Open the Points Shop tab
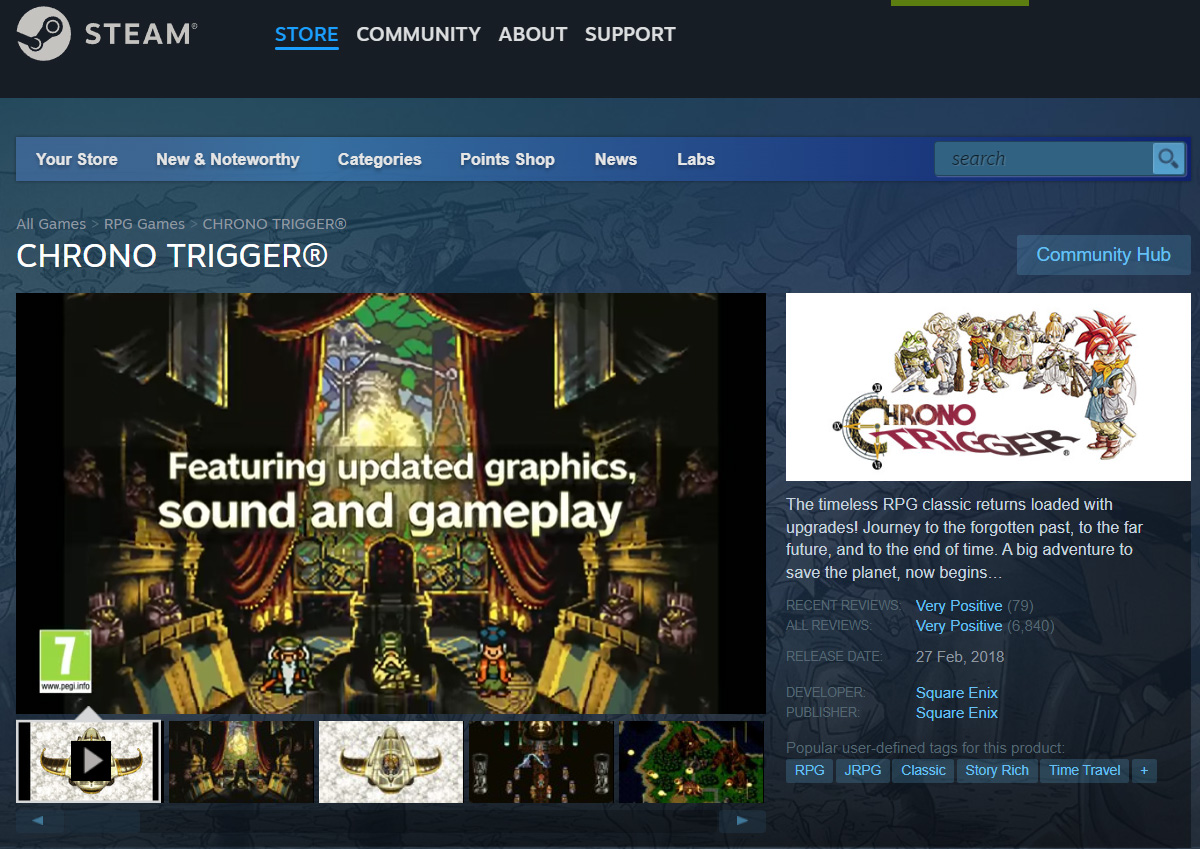The image size is (1200, 849). 507,159
